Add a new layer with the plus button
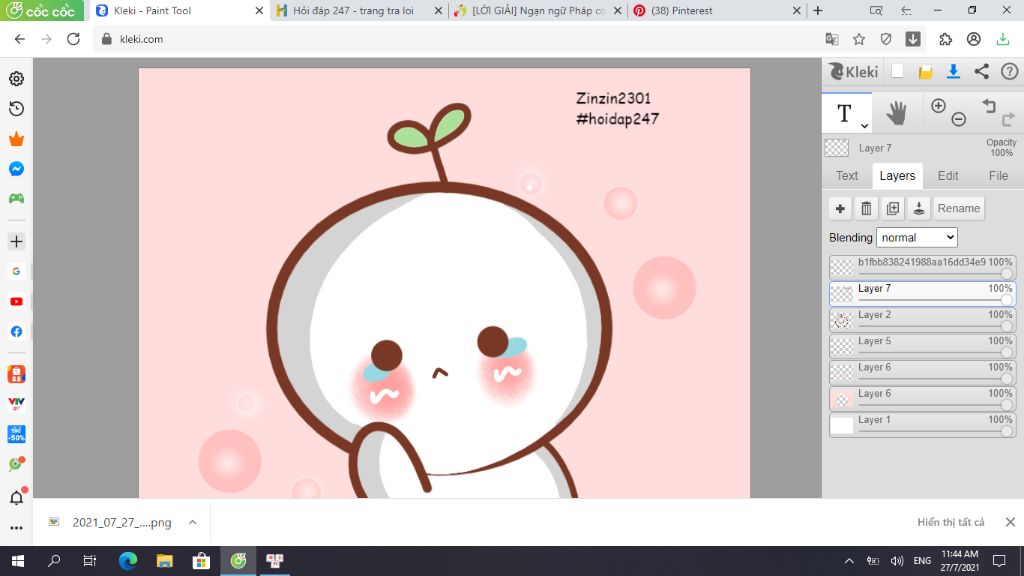Screen dimensions: 1024x576 point(840,208)
